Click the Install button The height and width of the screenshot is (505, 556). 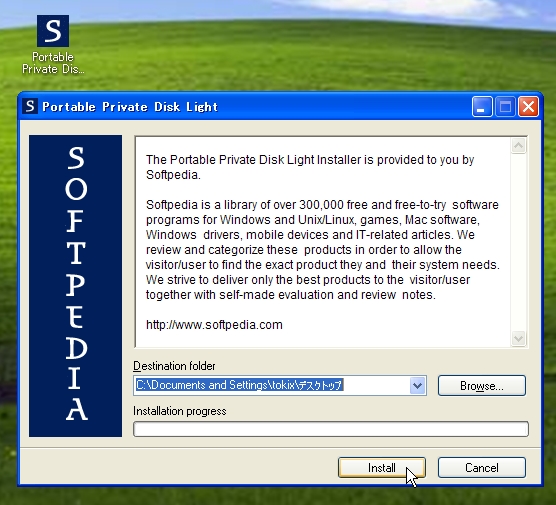(382, 468)
